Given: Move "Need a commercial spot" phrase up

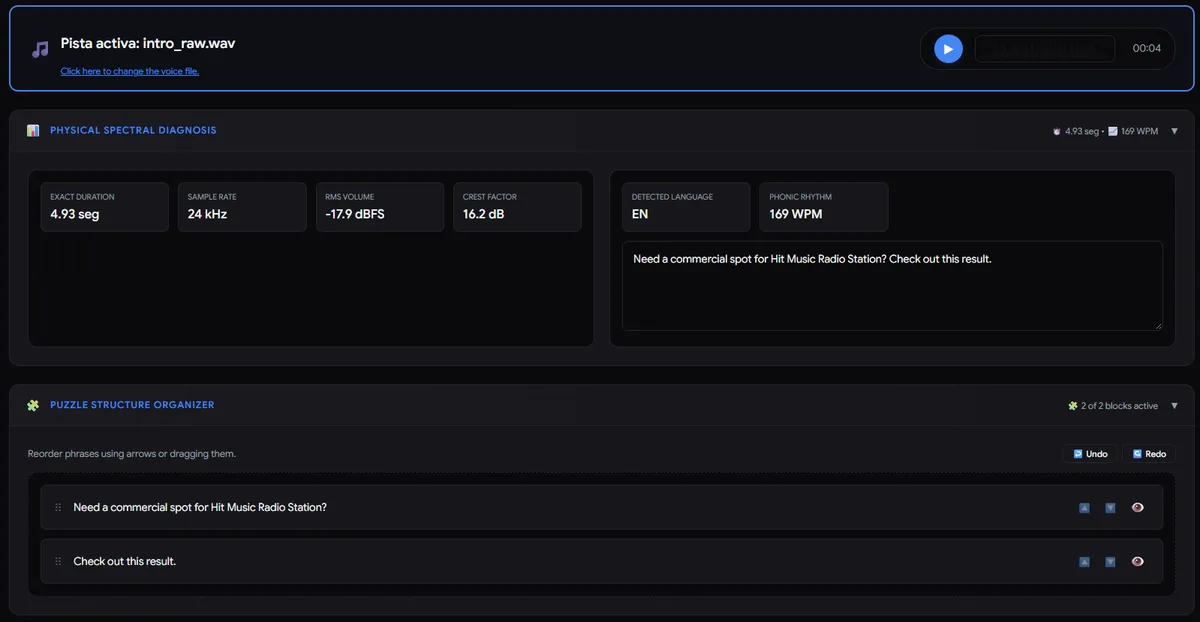Looking at the screenshot, I should 1084,508.
